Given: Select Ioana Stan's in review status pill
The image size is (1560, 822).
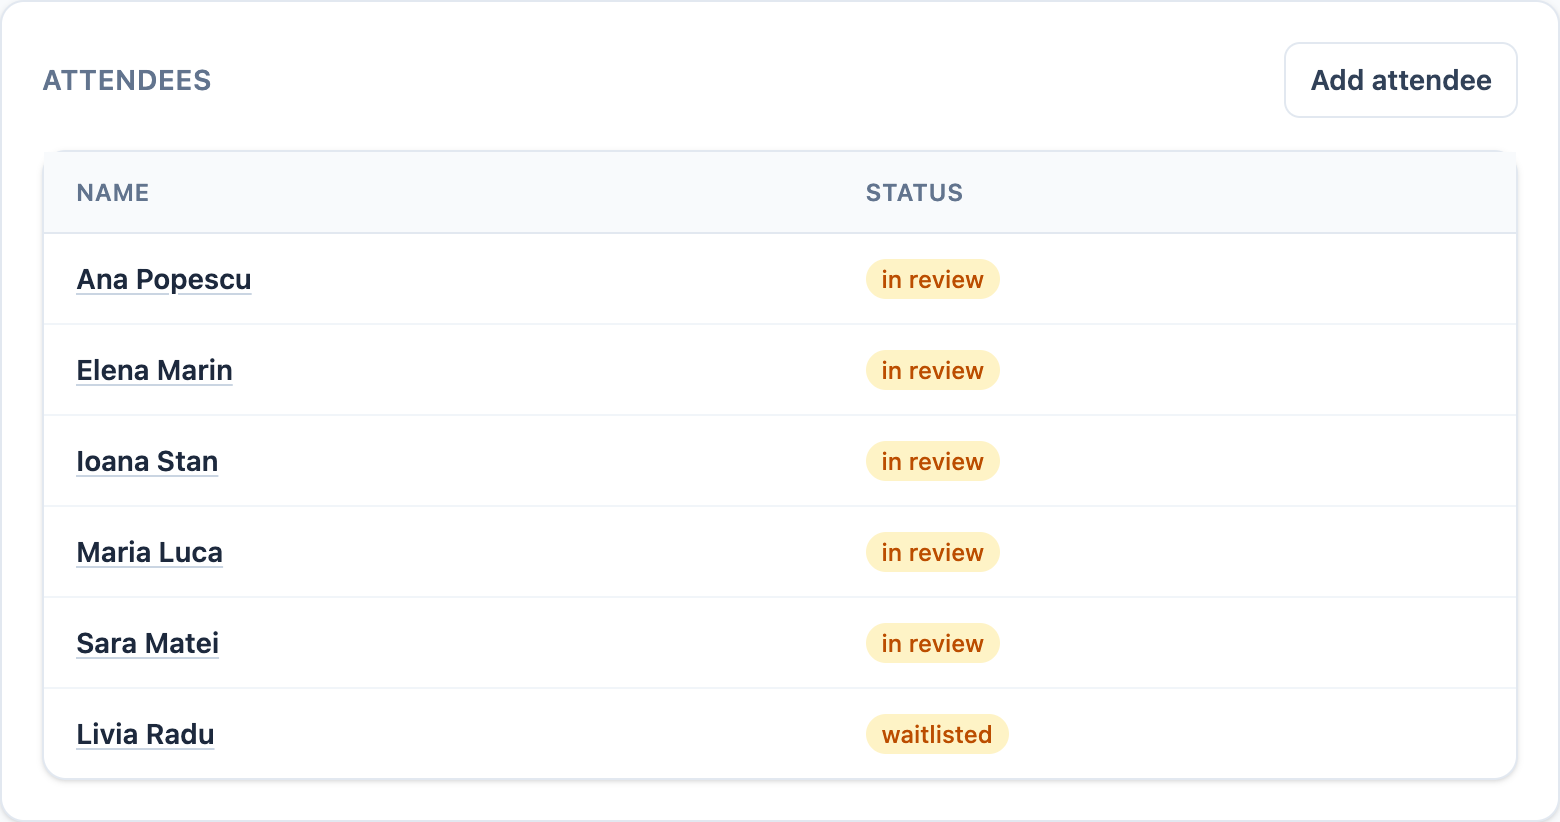Looking at the screenshot, I should click(933, 462).
